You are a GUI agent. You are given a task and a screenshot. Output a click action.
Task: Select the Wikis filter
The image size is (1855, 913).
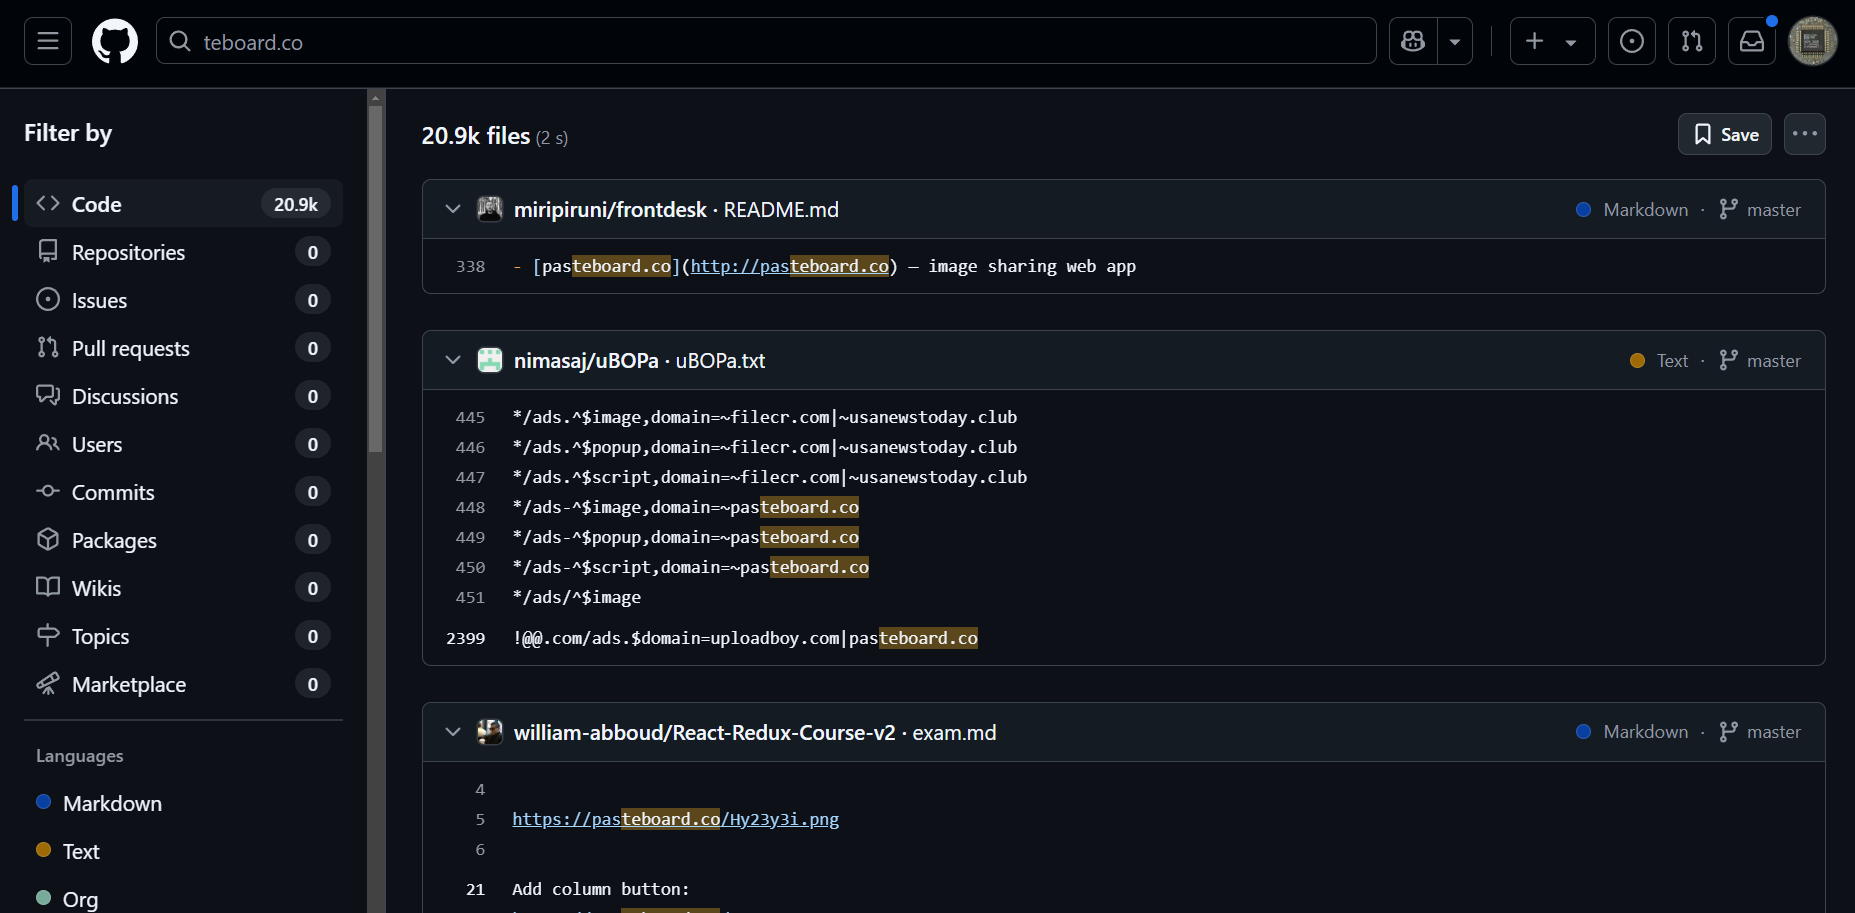tap(183, 588)
